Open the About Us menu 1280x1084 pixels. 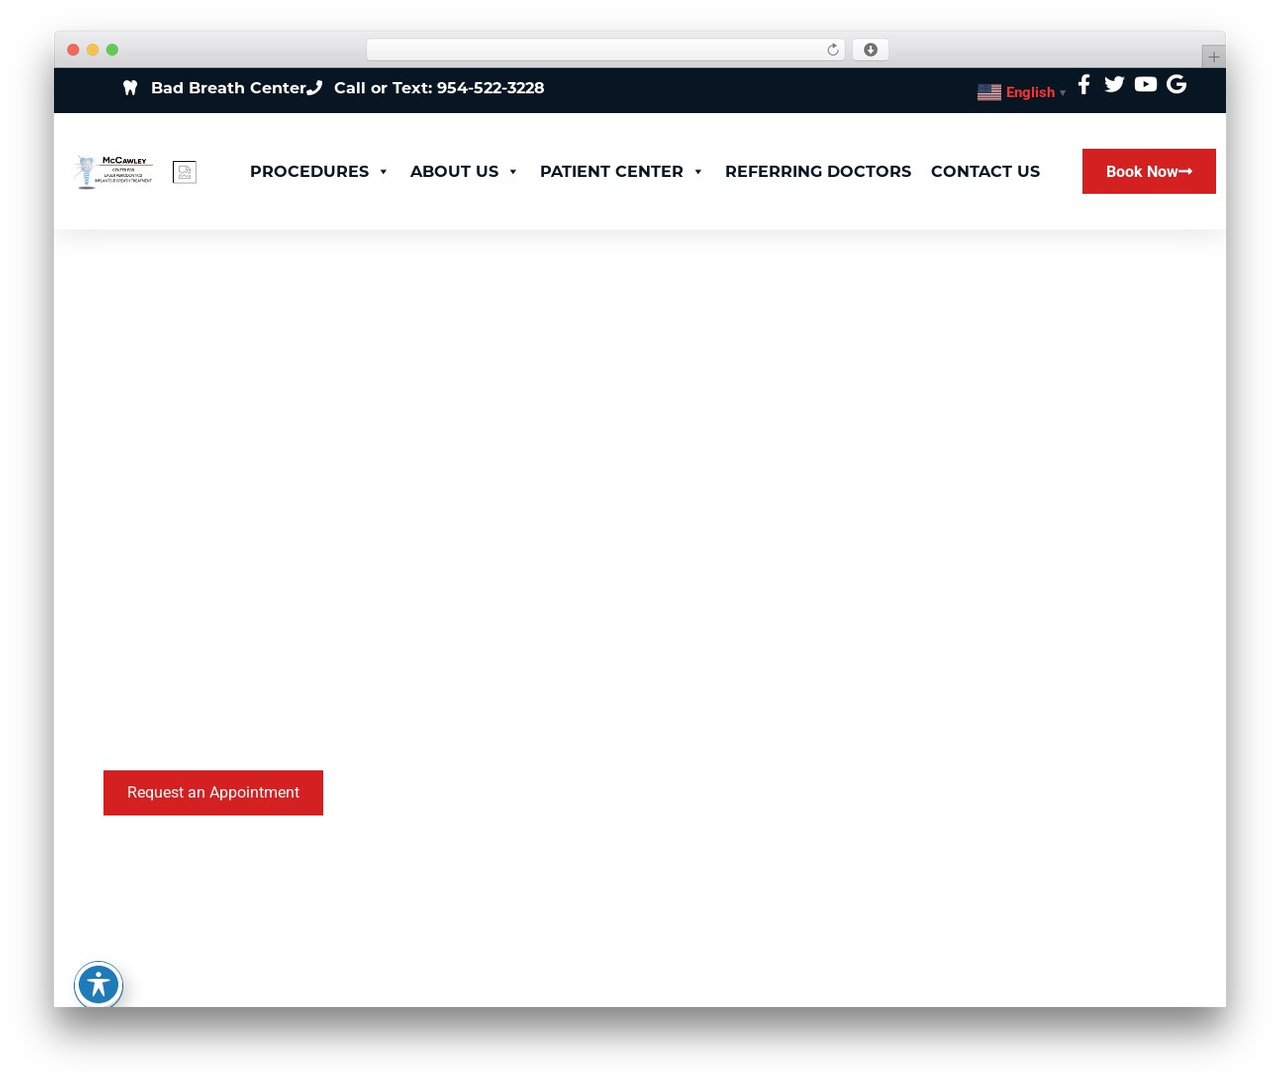tap(454, 172)
